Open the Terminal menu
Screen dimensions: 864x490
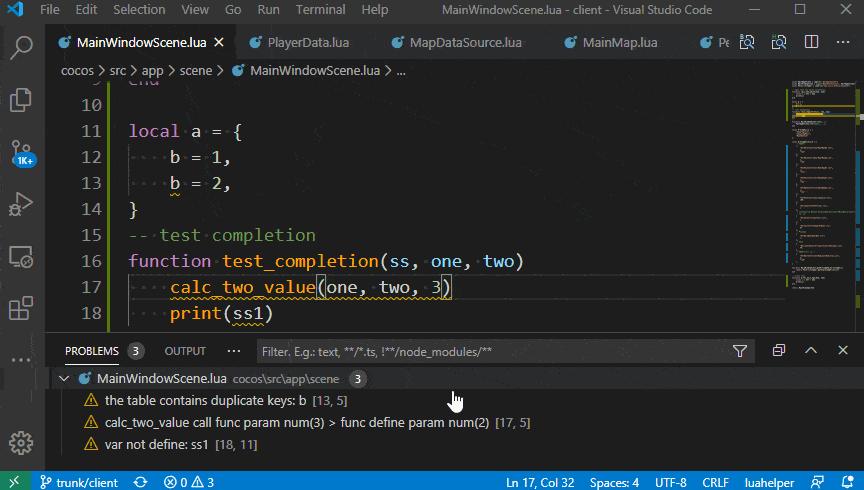(320, 9)
